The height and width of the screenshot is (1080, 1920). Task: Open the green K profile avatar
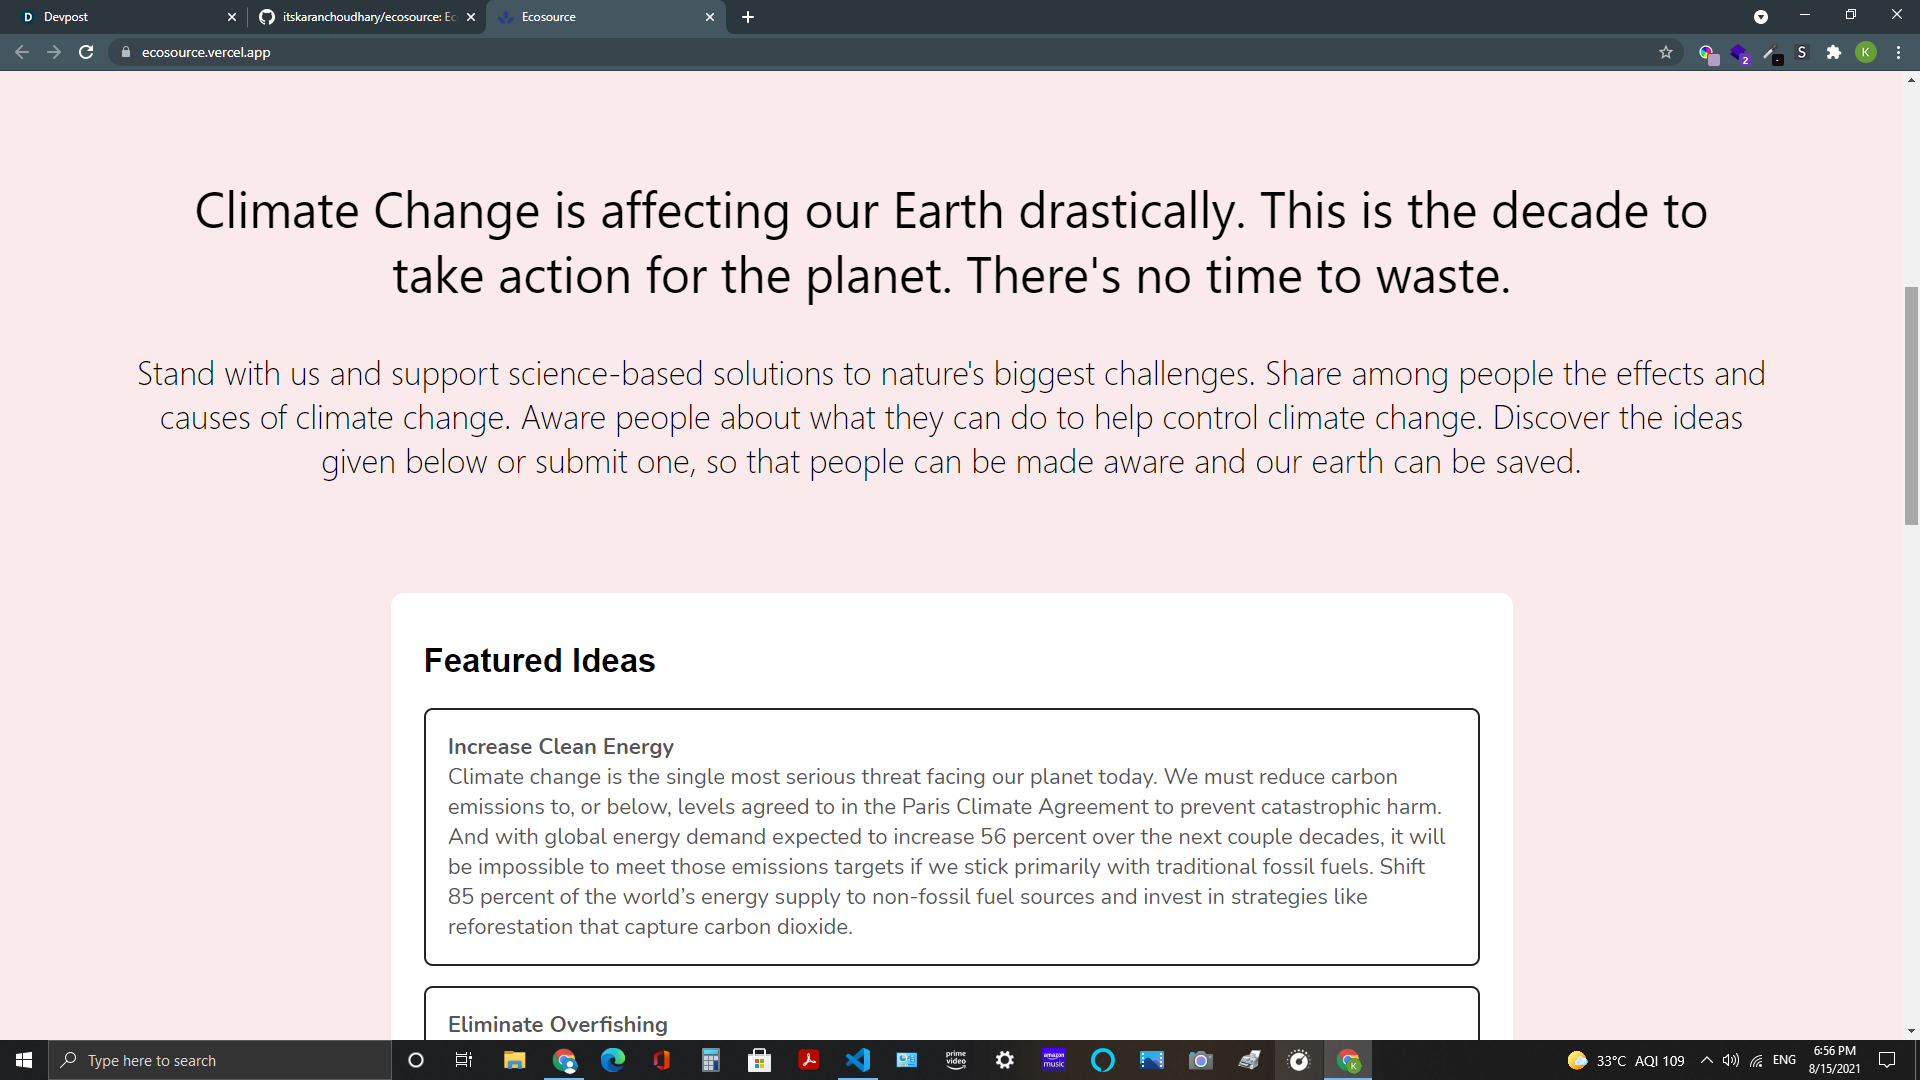click(1866, 52)
